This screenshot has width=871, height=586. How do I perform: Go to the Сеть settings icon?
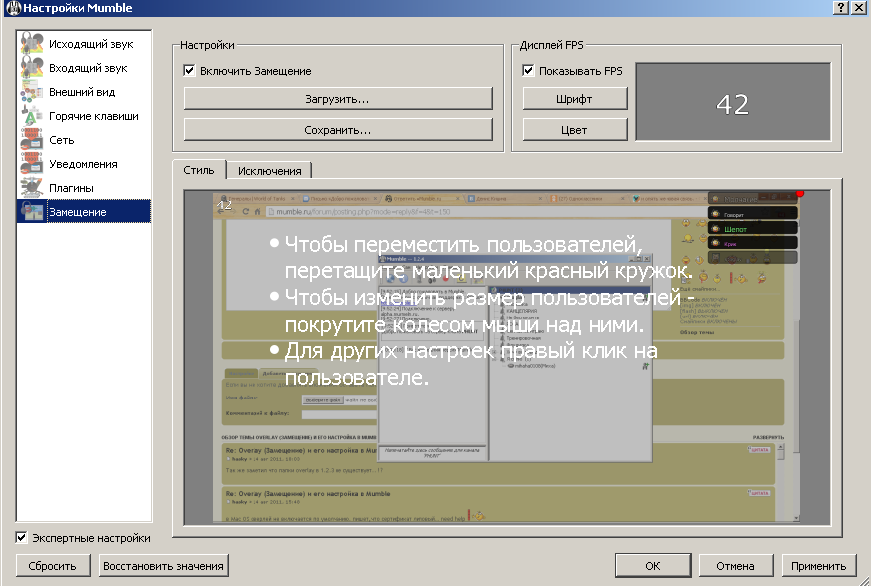(31, 140)
